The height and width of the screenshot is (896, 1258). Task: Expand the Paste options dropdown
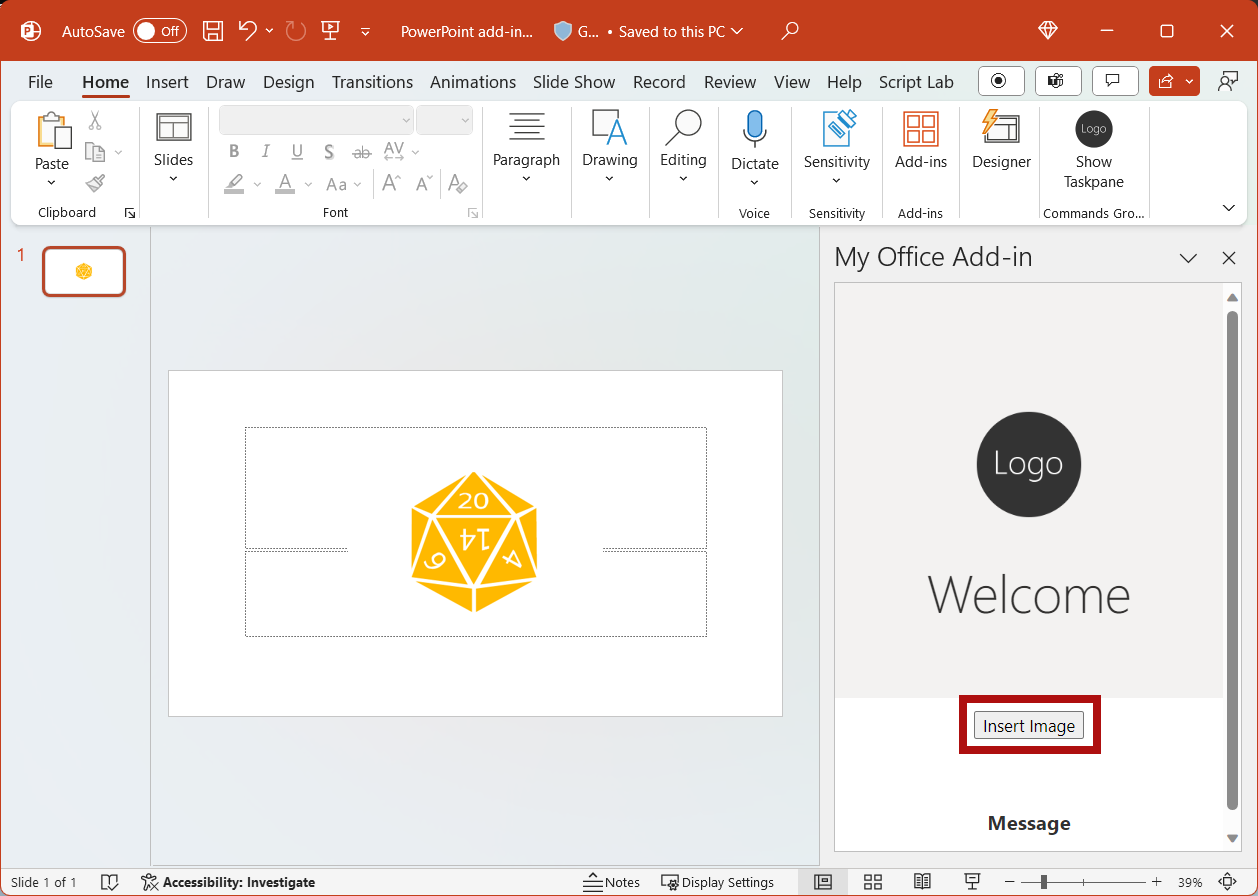click(52, 182)
